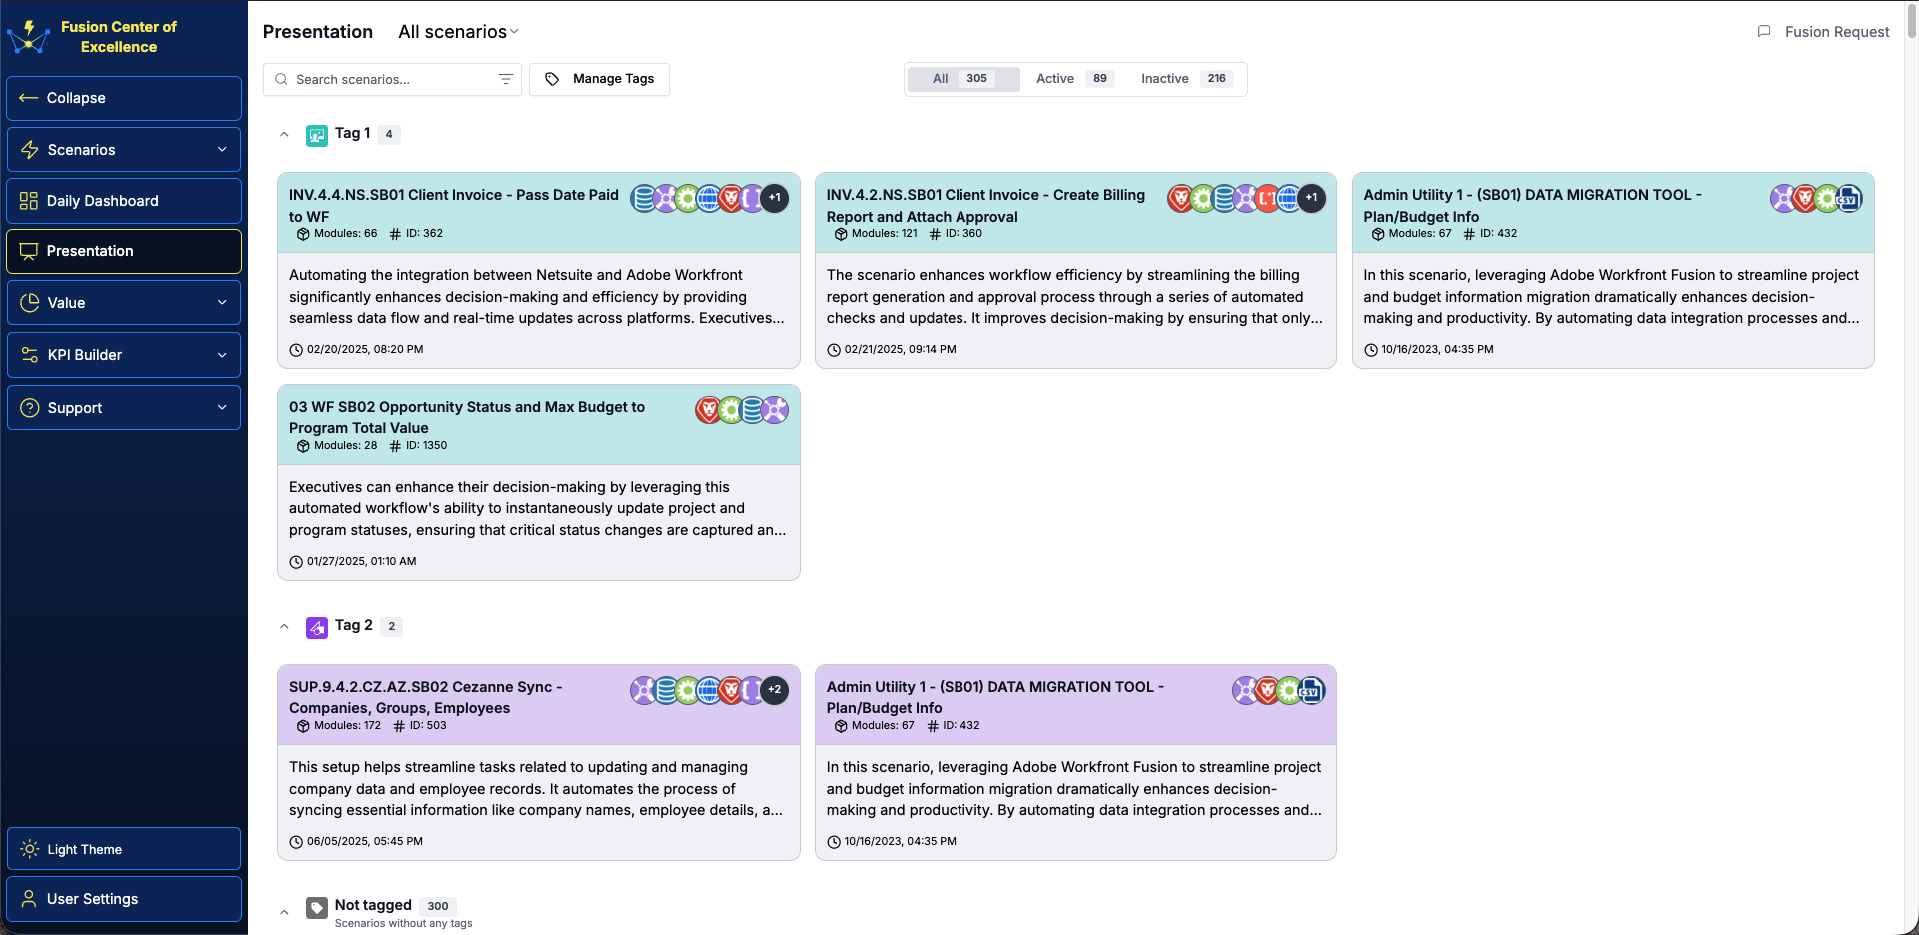This screenshot has width=1919, height=935.
Task: Click the Tag 1 count badge '4'
Action: point(389,134)
